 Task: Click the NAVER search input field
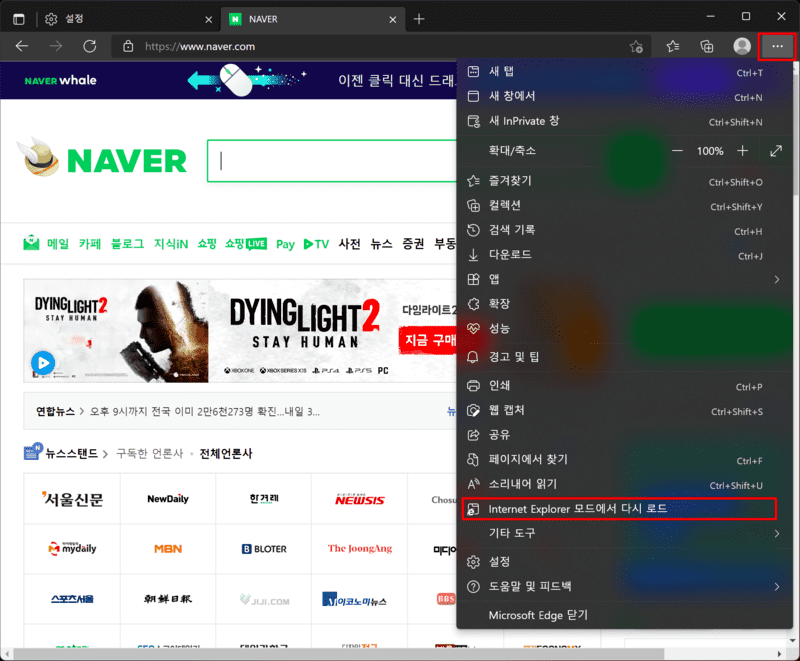tap(332, 161)
